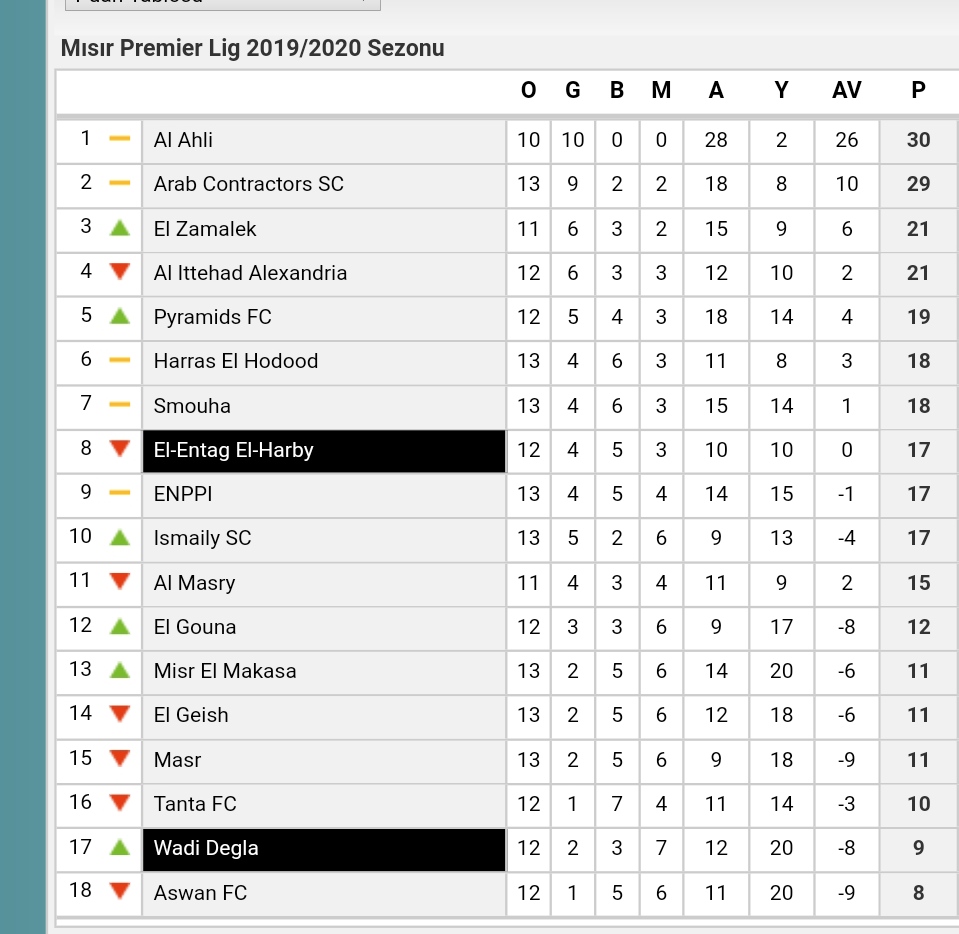
Task: Click the green up arrow beside Wadi Degla
Action: click(x=120, y=847)
